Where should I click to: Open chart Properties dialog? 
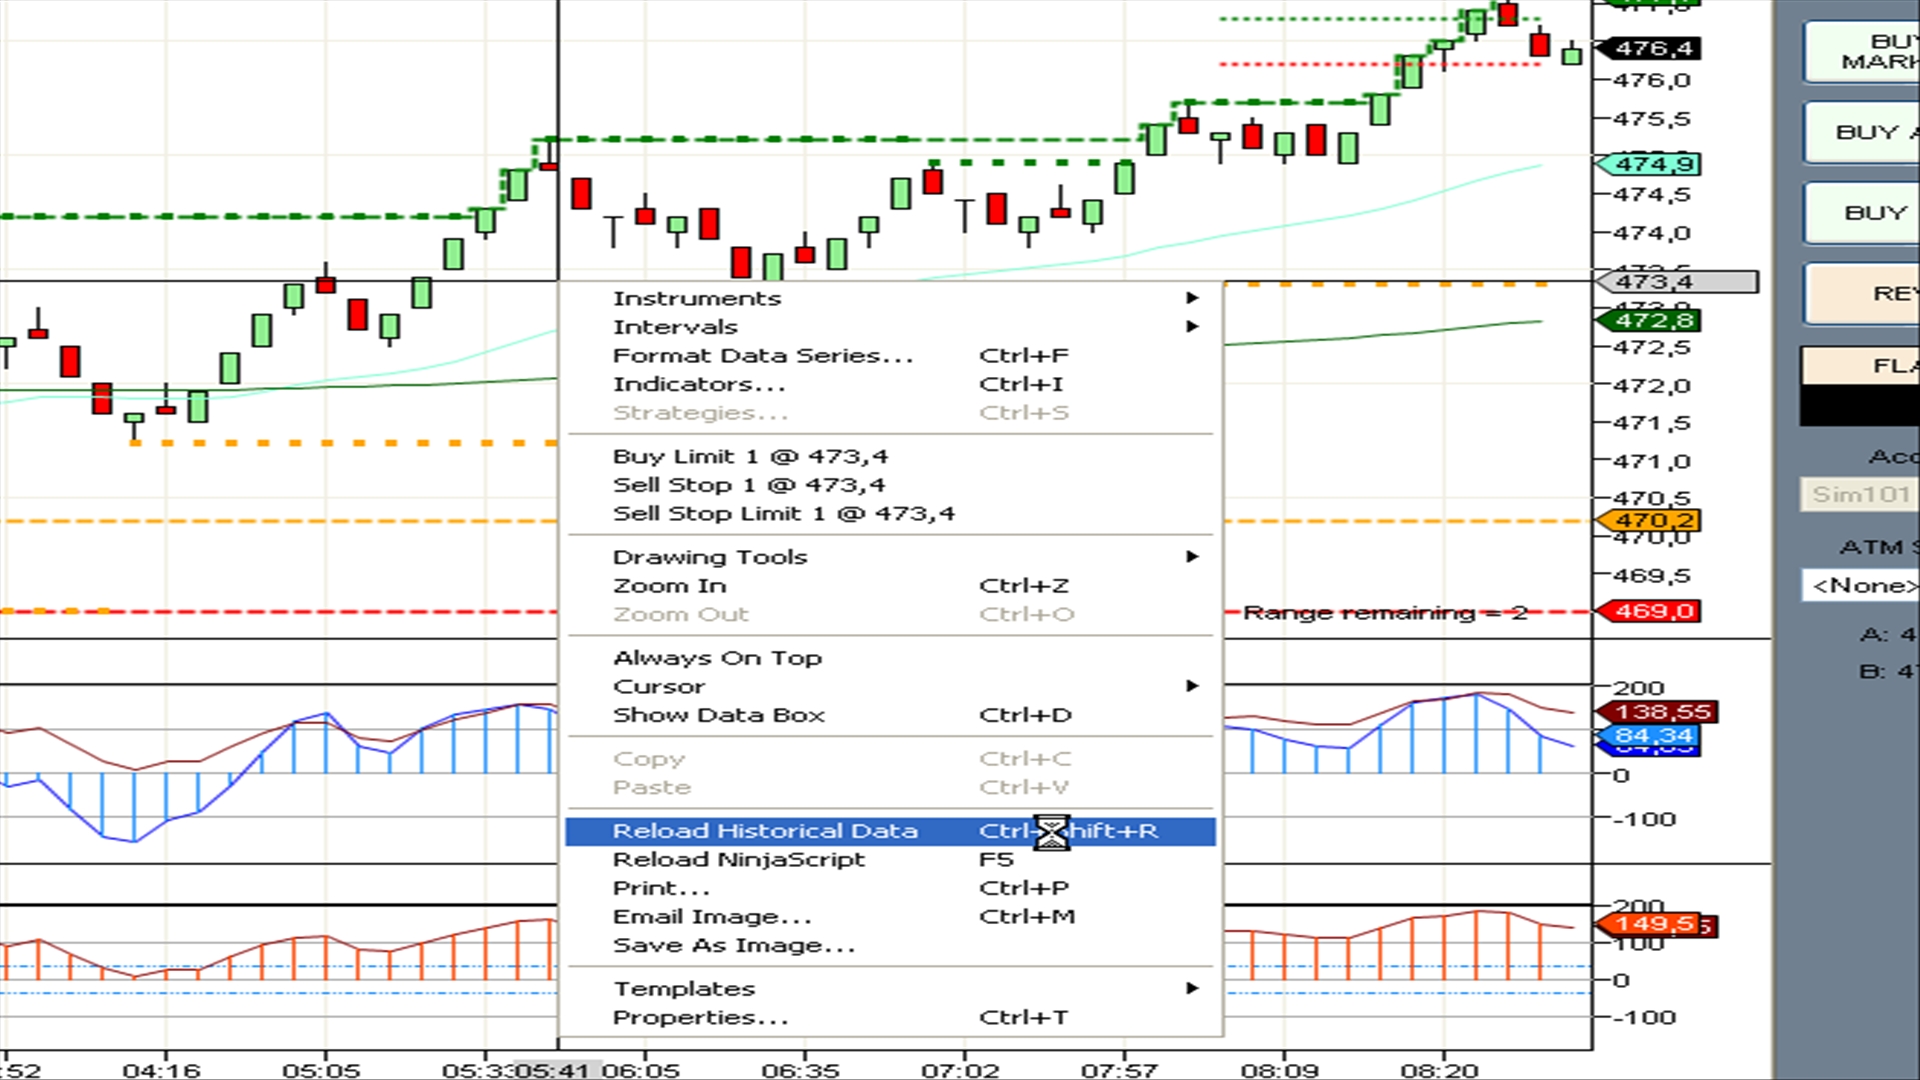tap(700, 1018)
